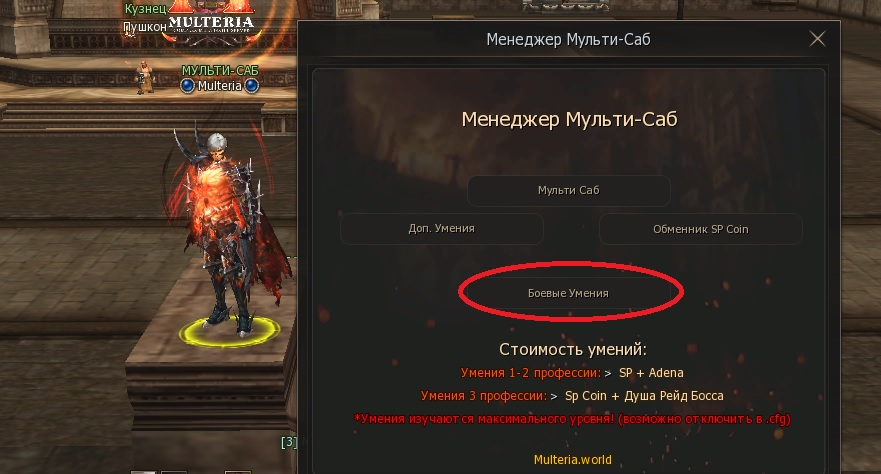Open the Обменник SP Coin exchanger

pos(701,229)
